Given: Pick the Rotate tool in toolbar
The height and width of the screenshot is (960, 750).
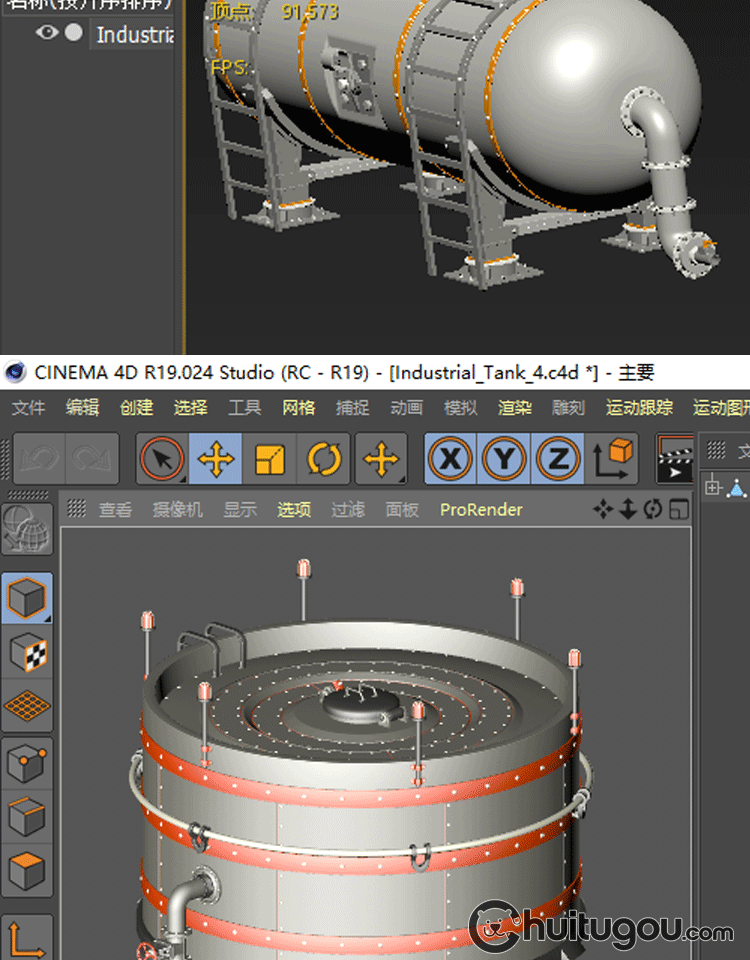Looking at the screenshot, I should point(324,459).
